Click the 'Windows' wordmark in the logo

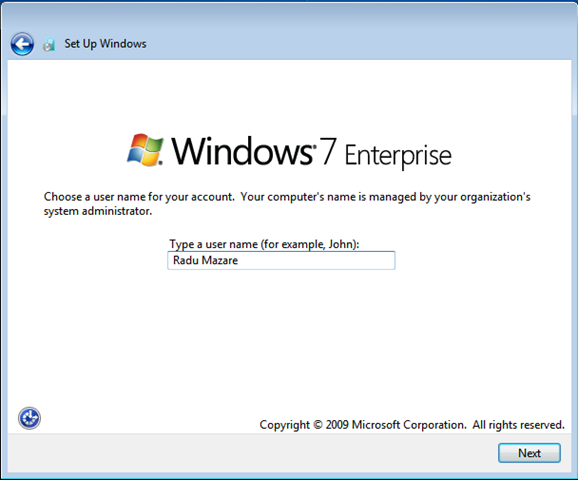[242, 151]
